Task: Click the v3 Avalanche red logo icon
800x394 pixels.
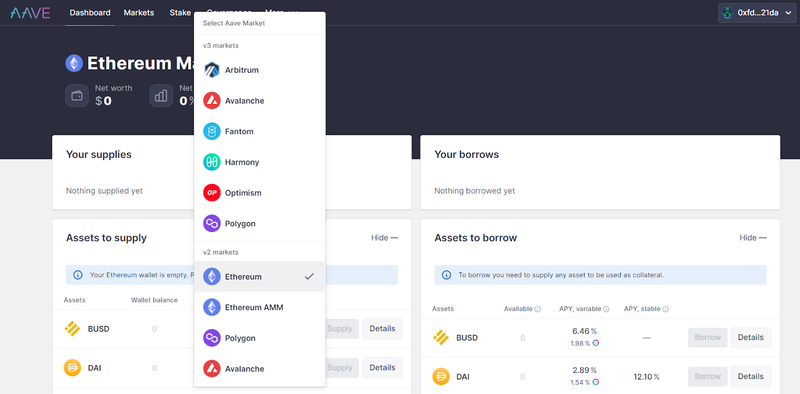Action: [212, 101]
